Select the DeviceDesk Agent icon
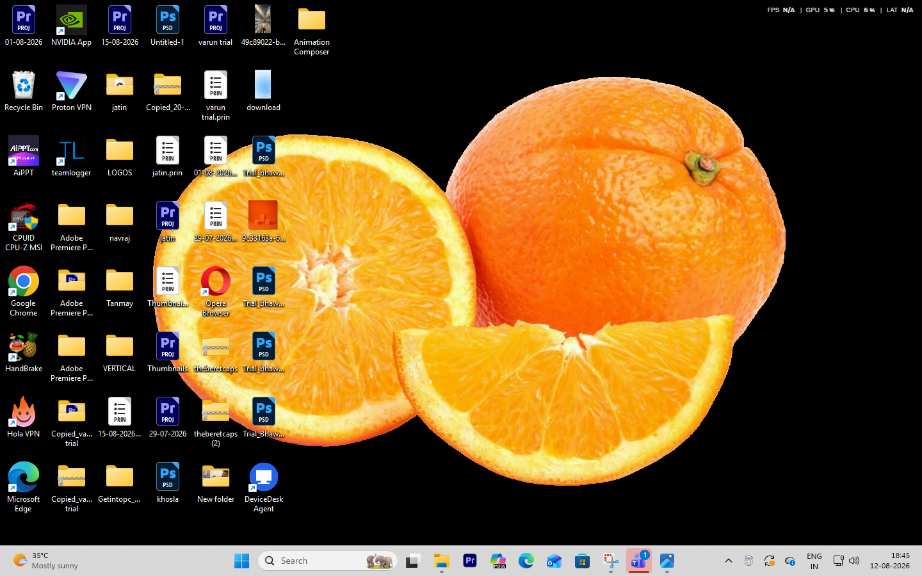922x576 pixels. coord(263,488)
